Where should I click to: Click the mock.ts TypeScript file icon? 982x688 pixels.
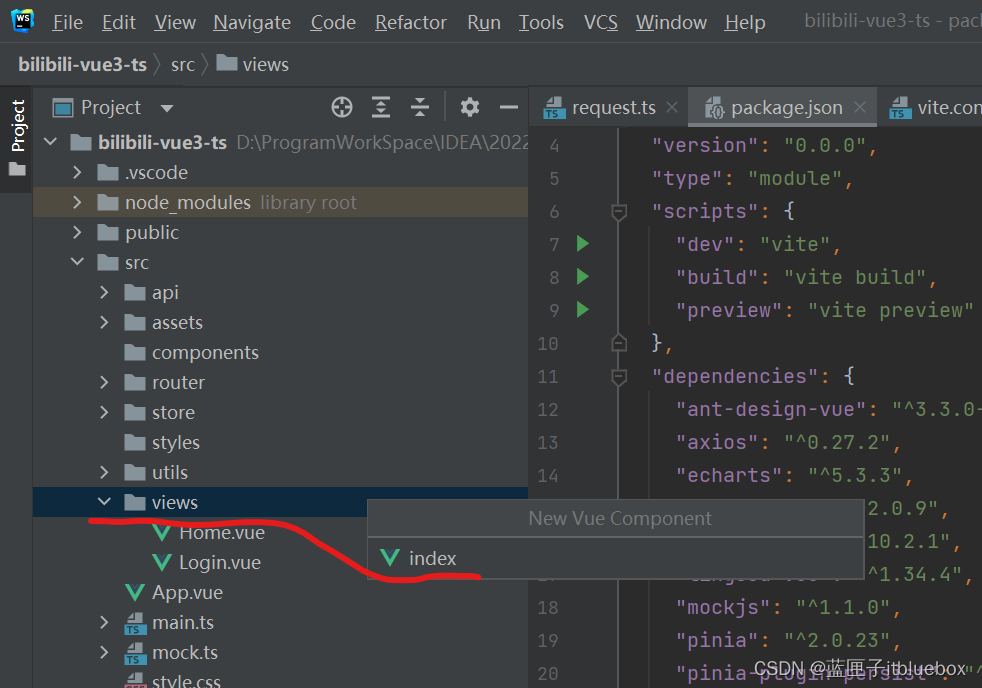(133, 653)
